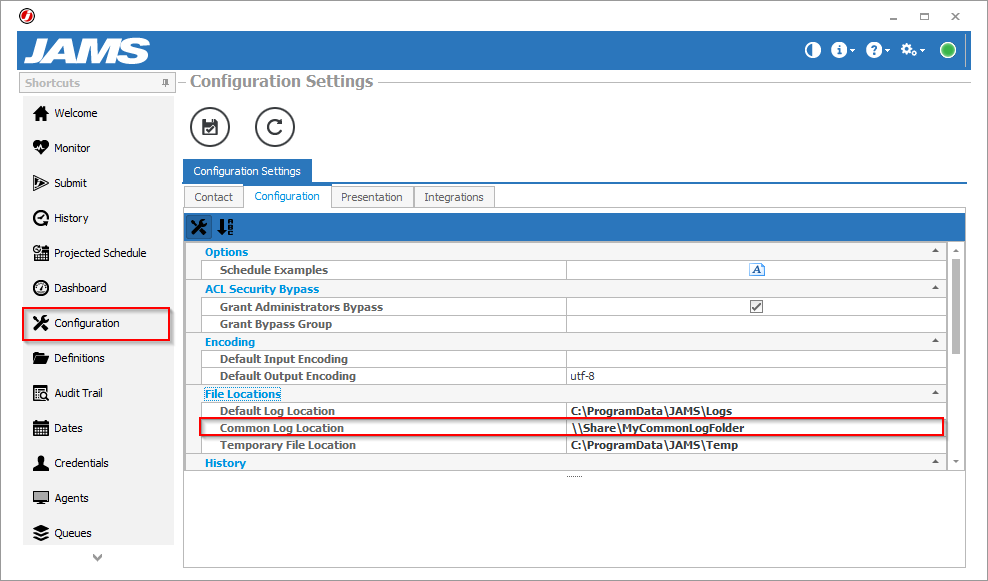Collapse the Options category
Viewport: 988px width, 581px height.
pyautogui.click(x=935, y=251)
